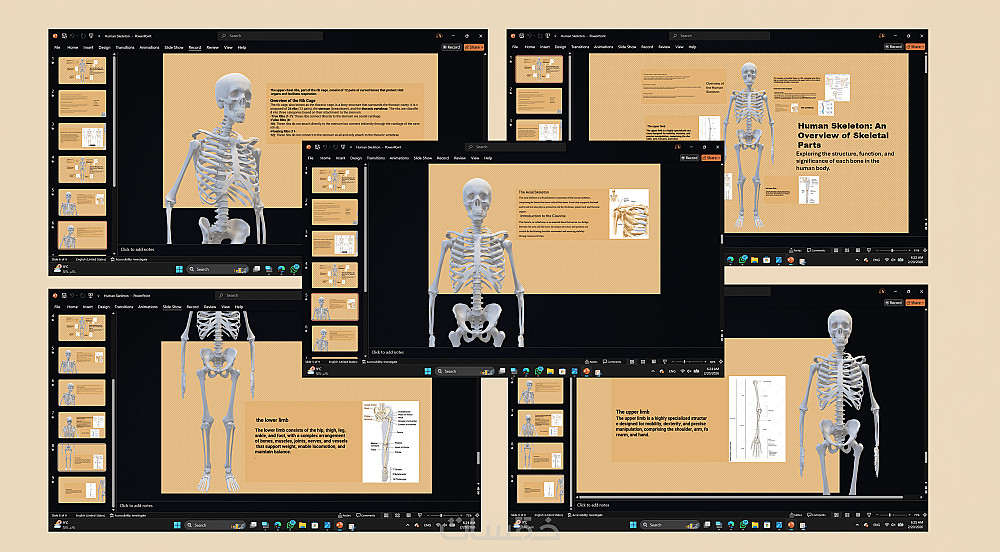Open Record tab in the rib cage window
1000x552 pixels.
(x=195, y=47)
